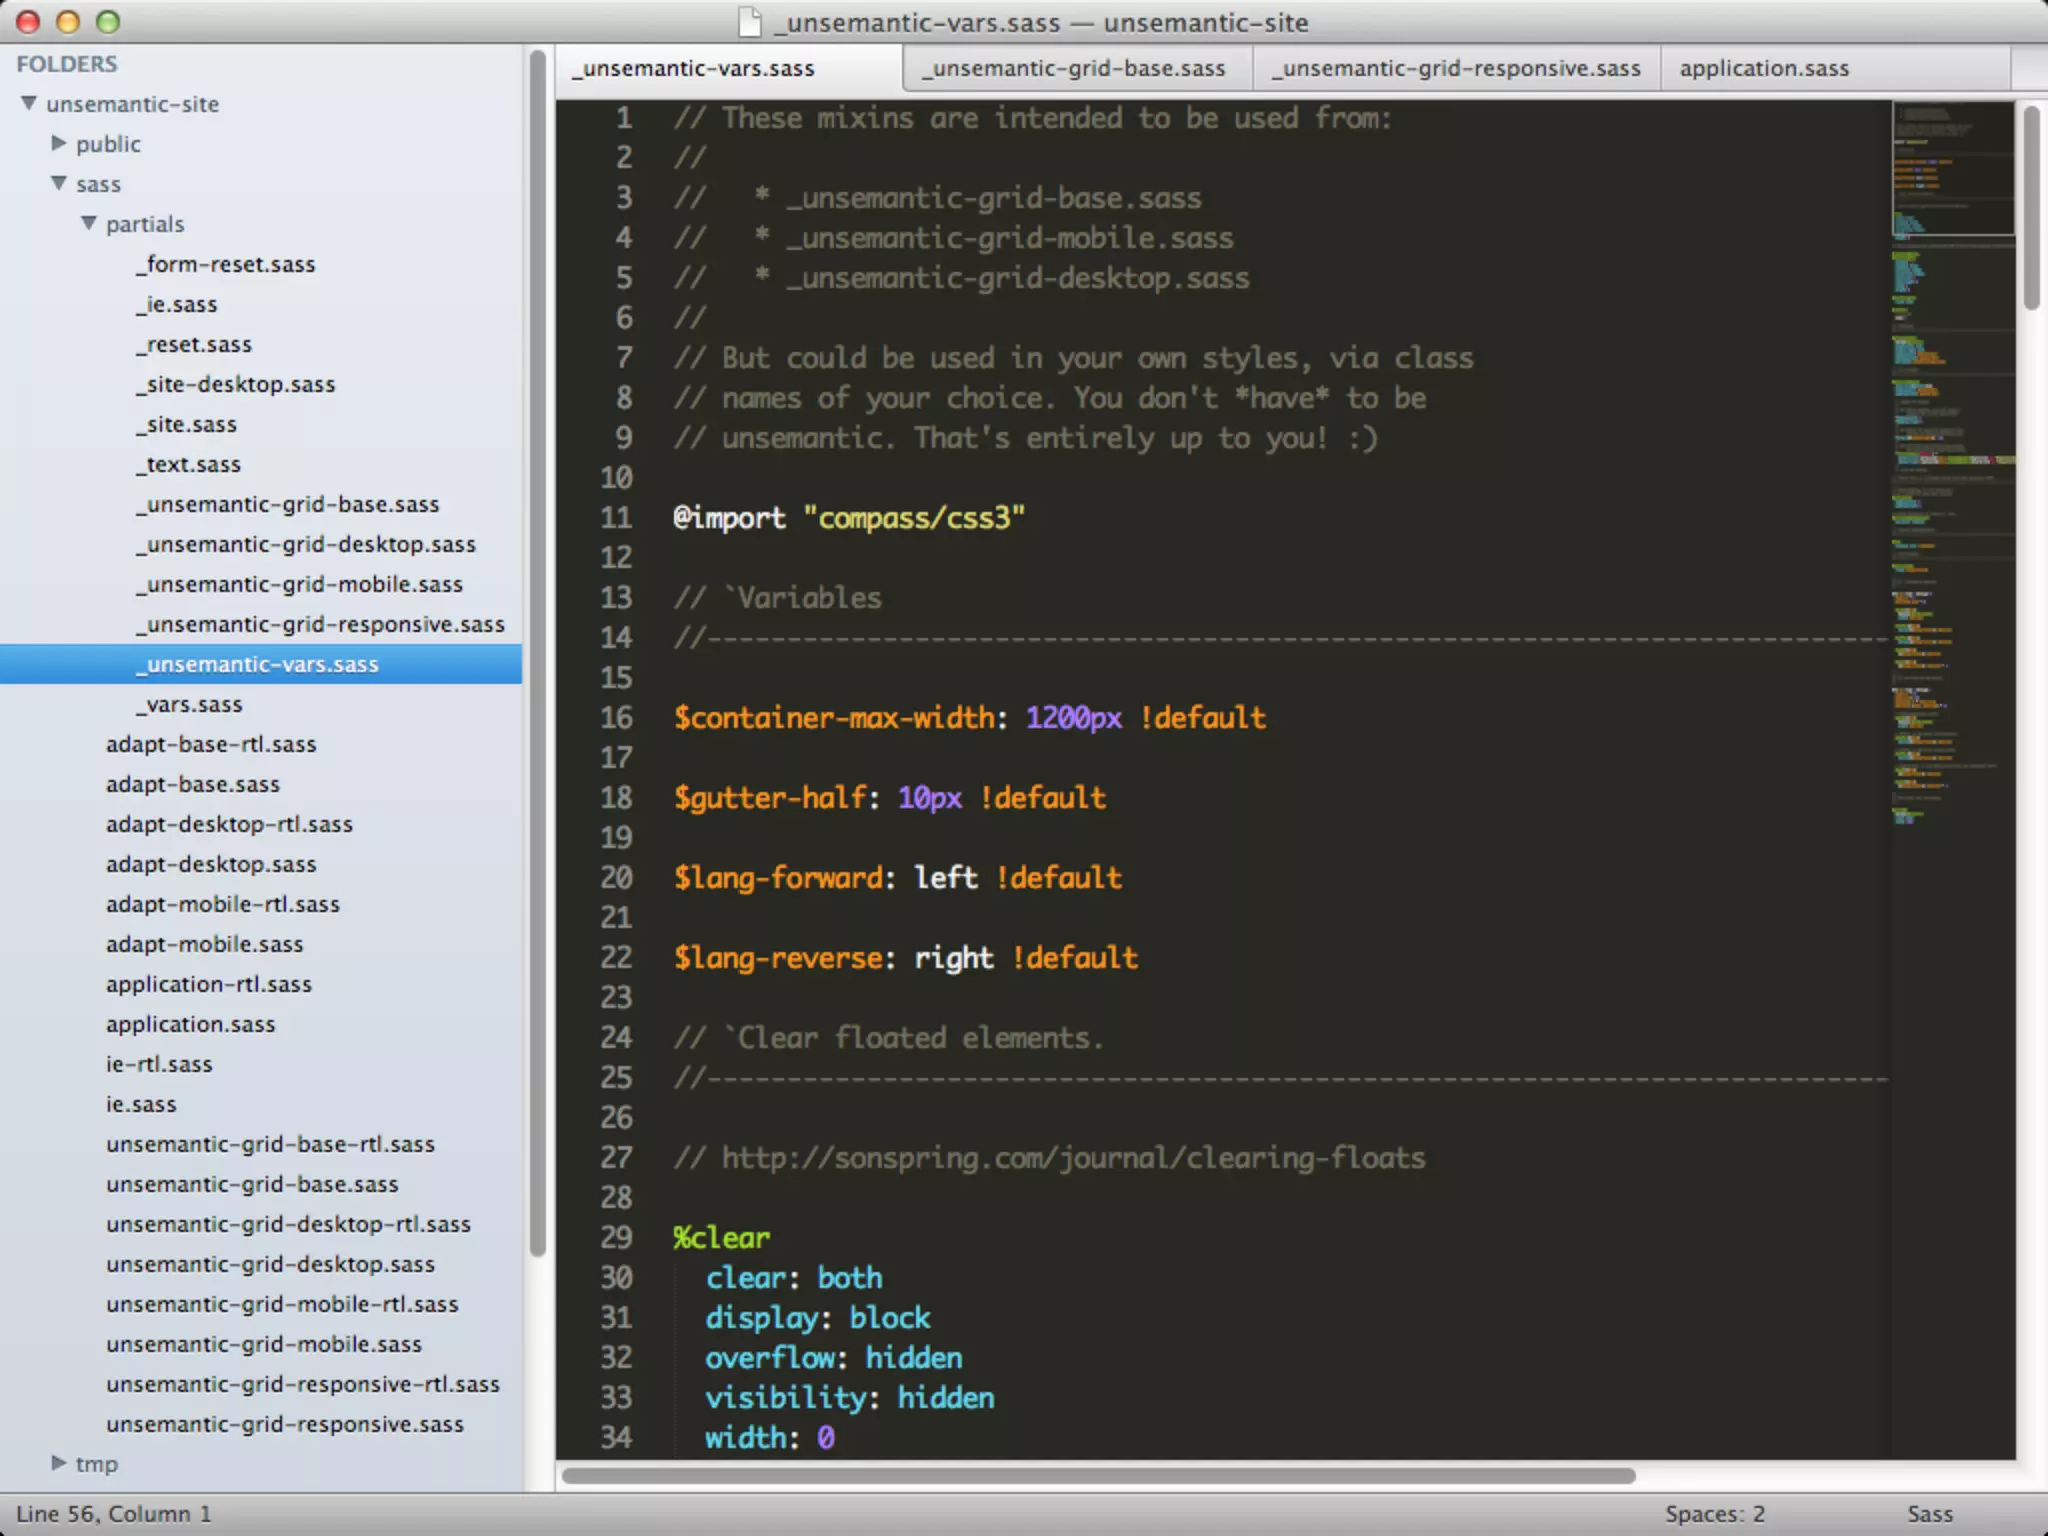2048x1536 pixels.
Task: Click the horizontal scrollbar below code
Action: pos(1098,1476)
